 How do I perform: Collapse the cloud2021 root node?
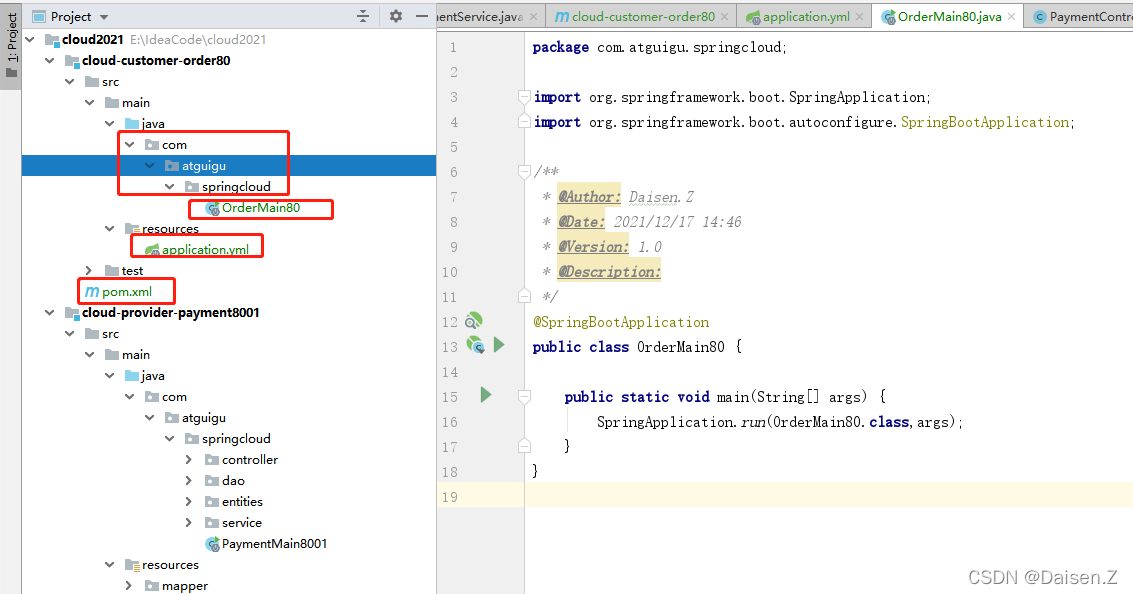30,40
